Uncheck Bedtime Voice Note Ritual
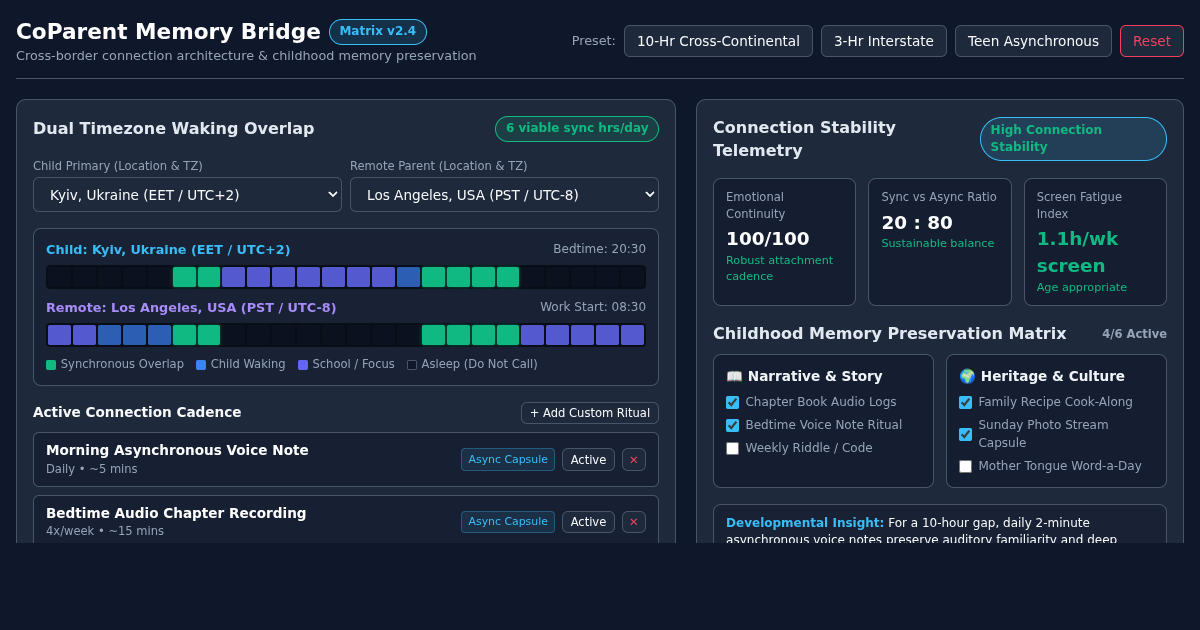This screenshot has height=630, width=1200. [x=733, y=425]
